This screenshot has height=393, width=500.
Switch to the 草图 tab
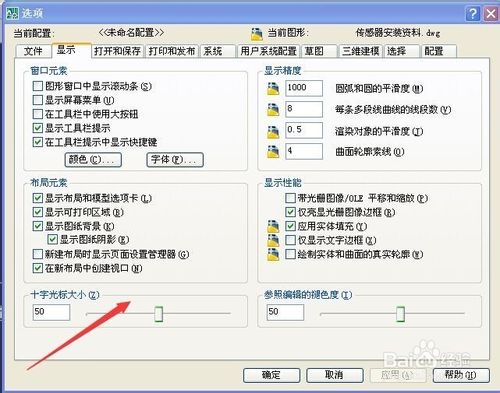click(319, 51)
